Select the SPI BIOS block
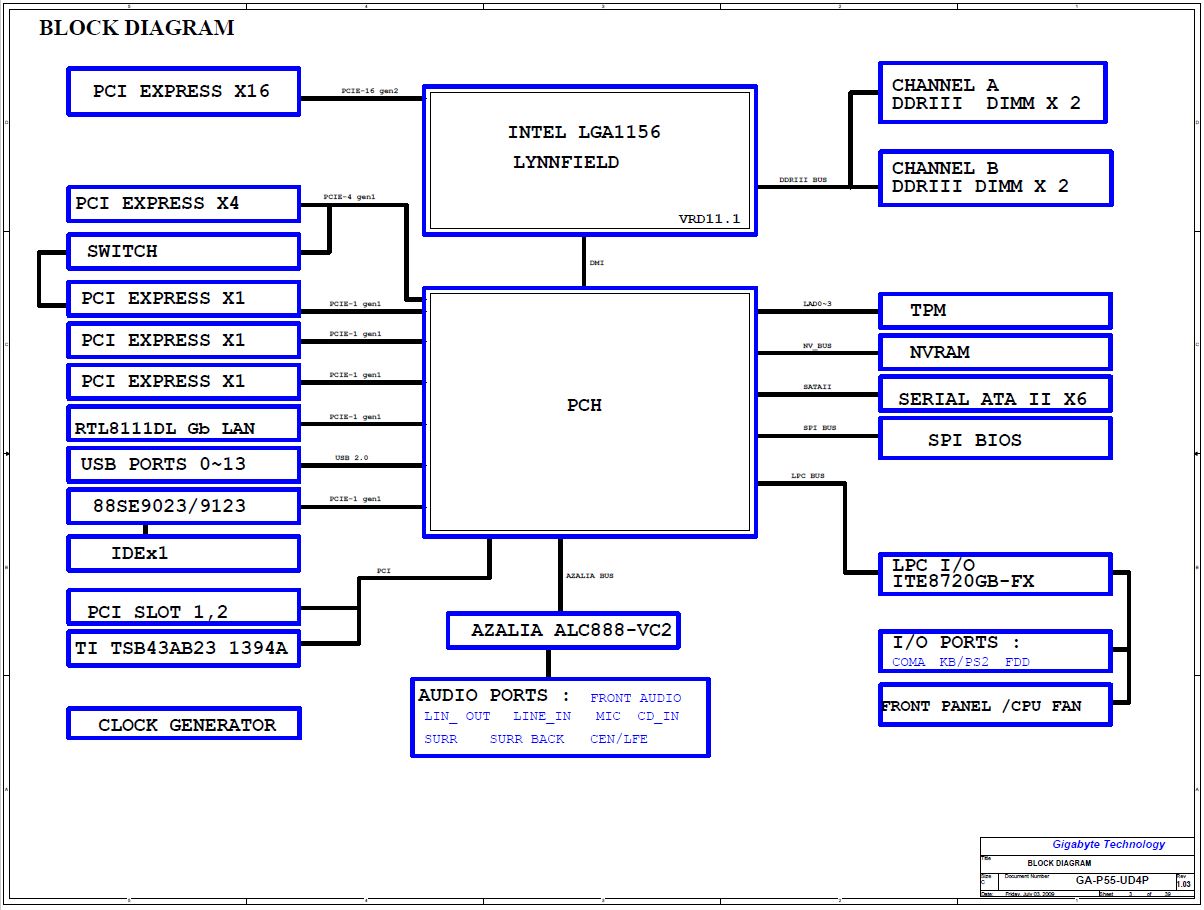The width and height of the screenshot is (1204, 910). (x=995, y=439)
